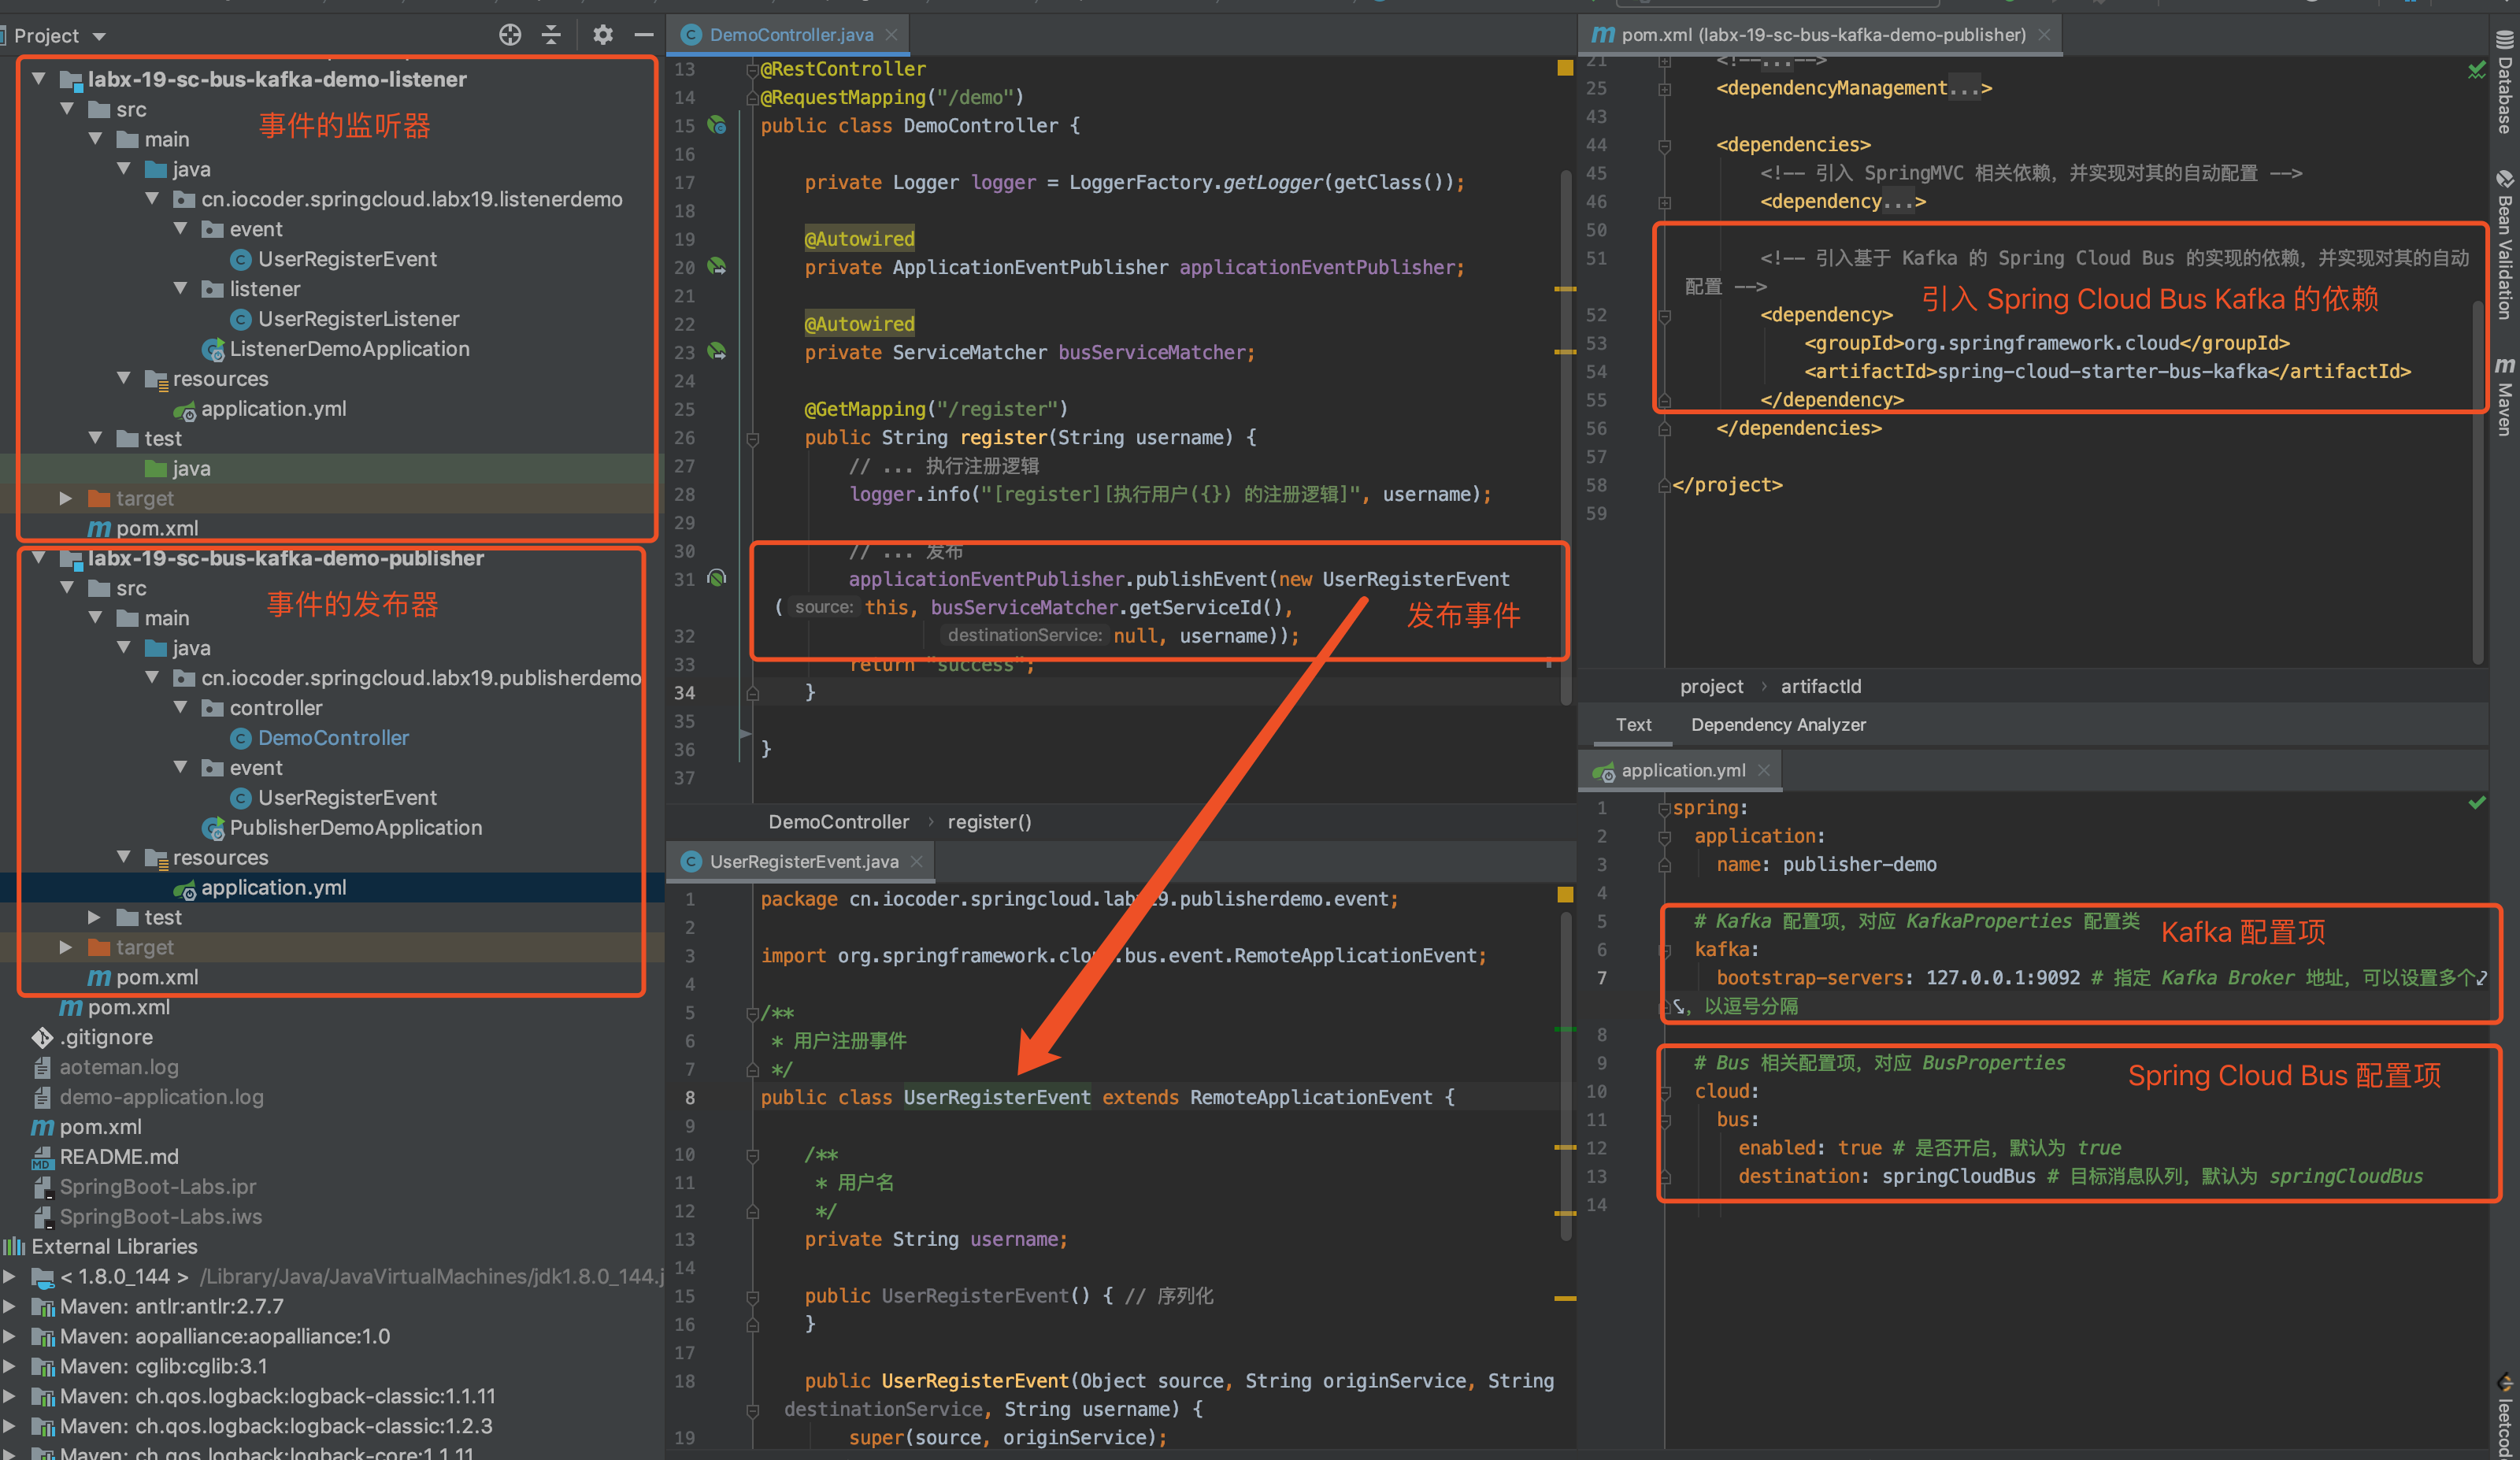Open Project panel settings gear
The image size is (2520, 1460).
tap(602, 35)
